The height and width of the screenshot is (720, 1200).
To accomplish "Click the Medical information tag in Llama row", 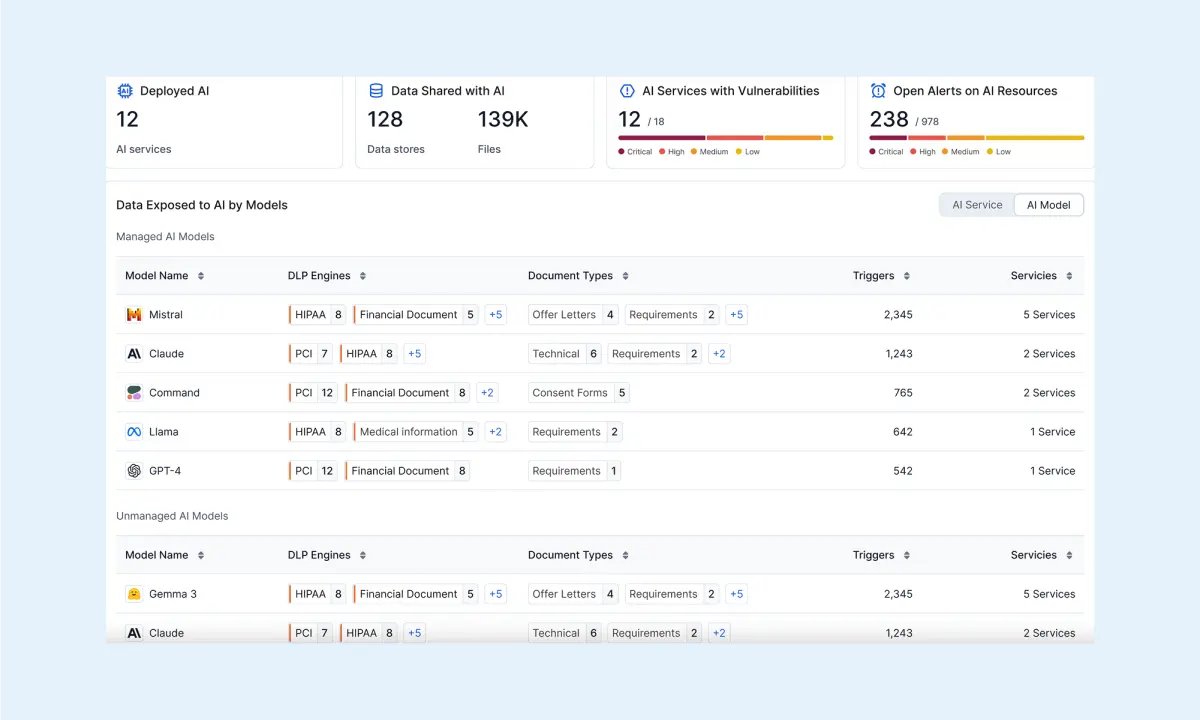I will tap(408, 432).
